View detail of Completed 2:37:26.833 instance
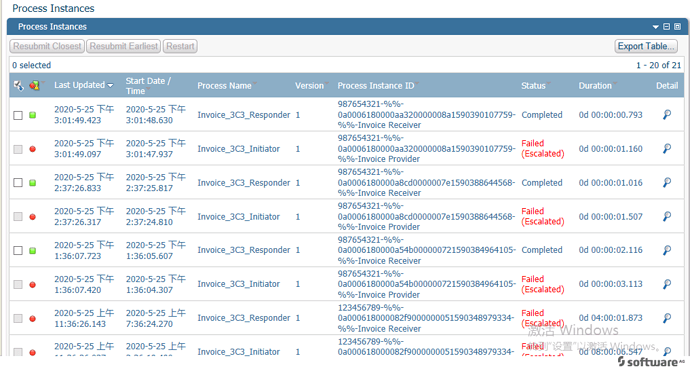The height and width of the screenshot is (369, 690). [x=667, y=183]
